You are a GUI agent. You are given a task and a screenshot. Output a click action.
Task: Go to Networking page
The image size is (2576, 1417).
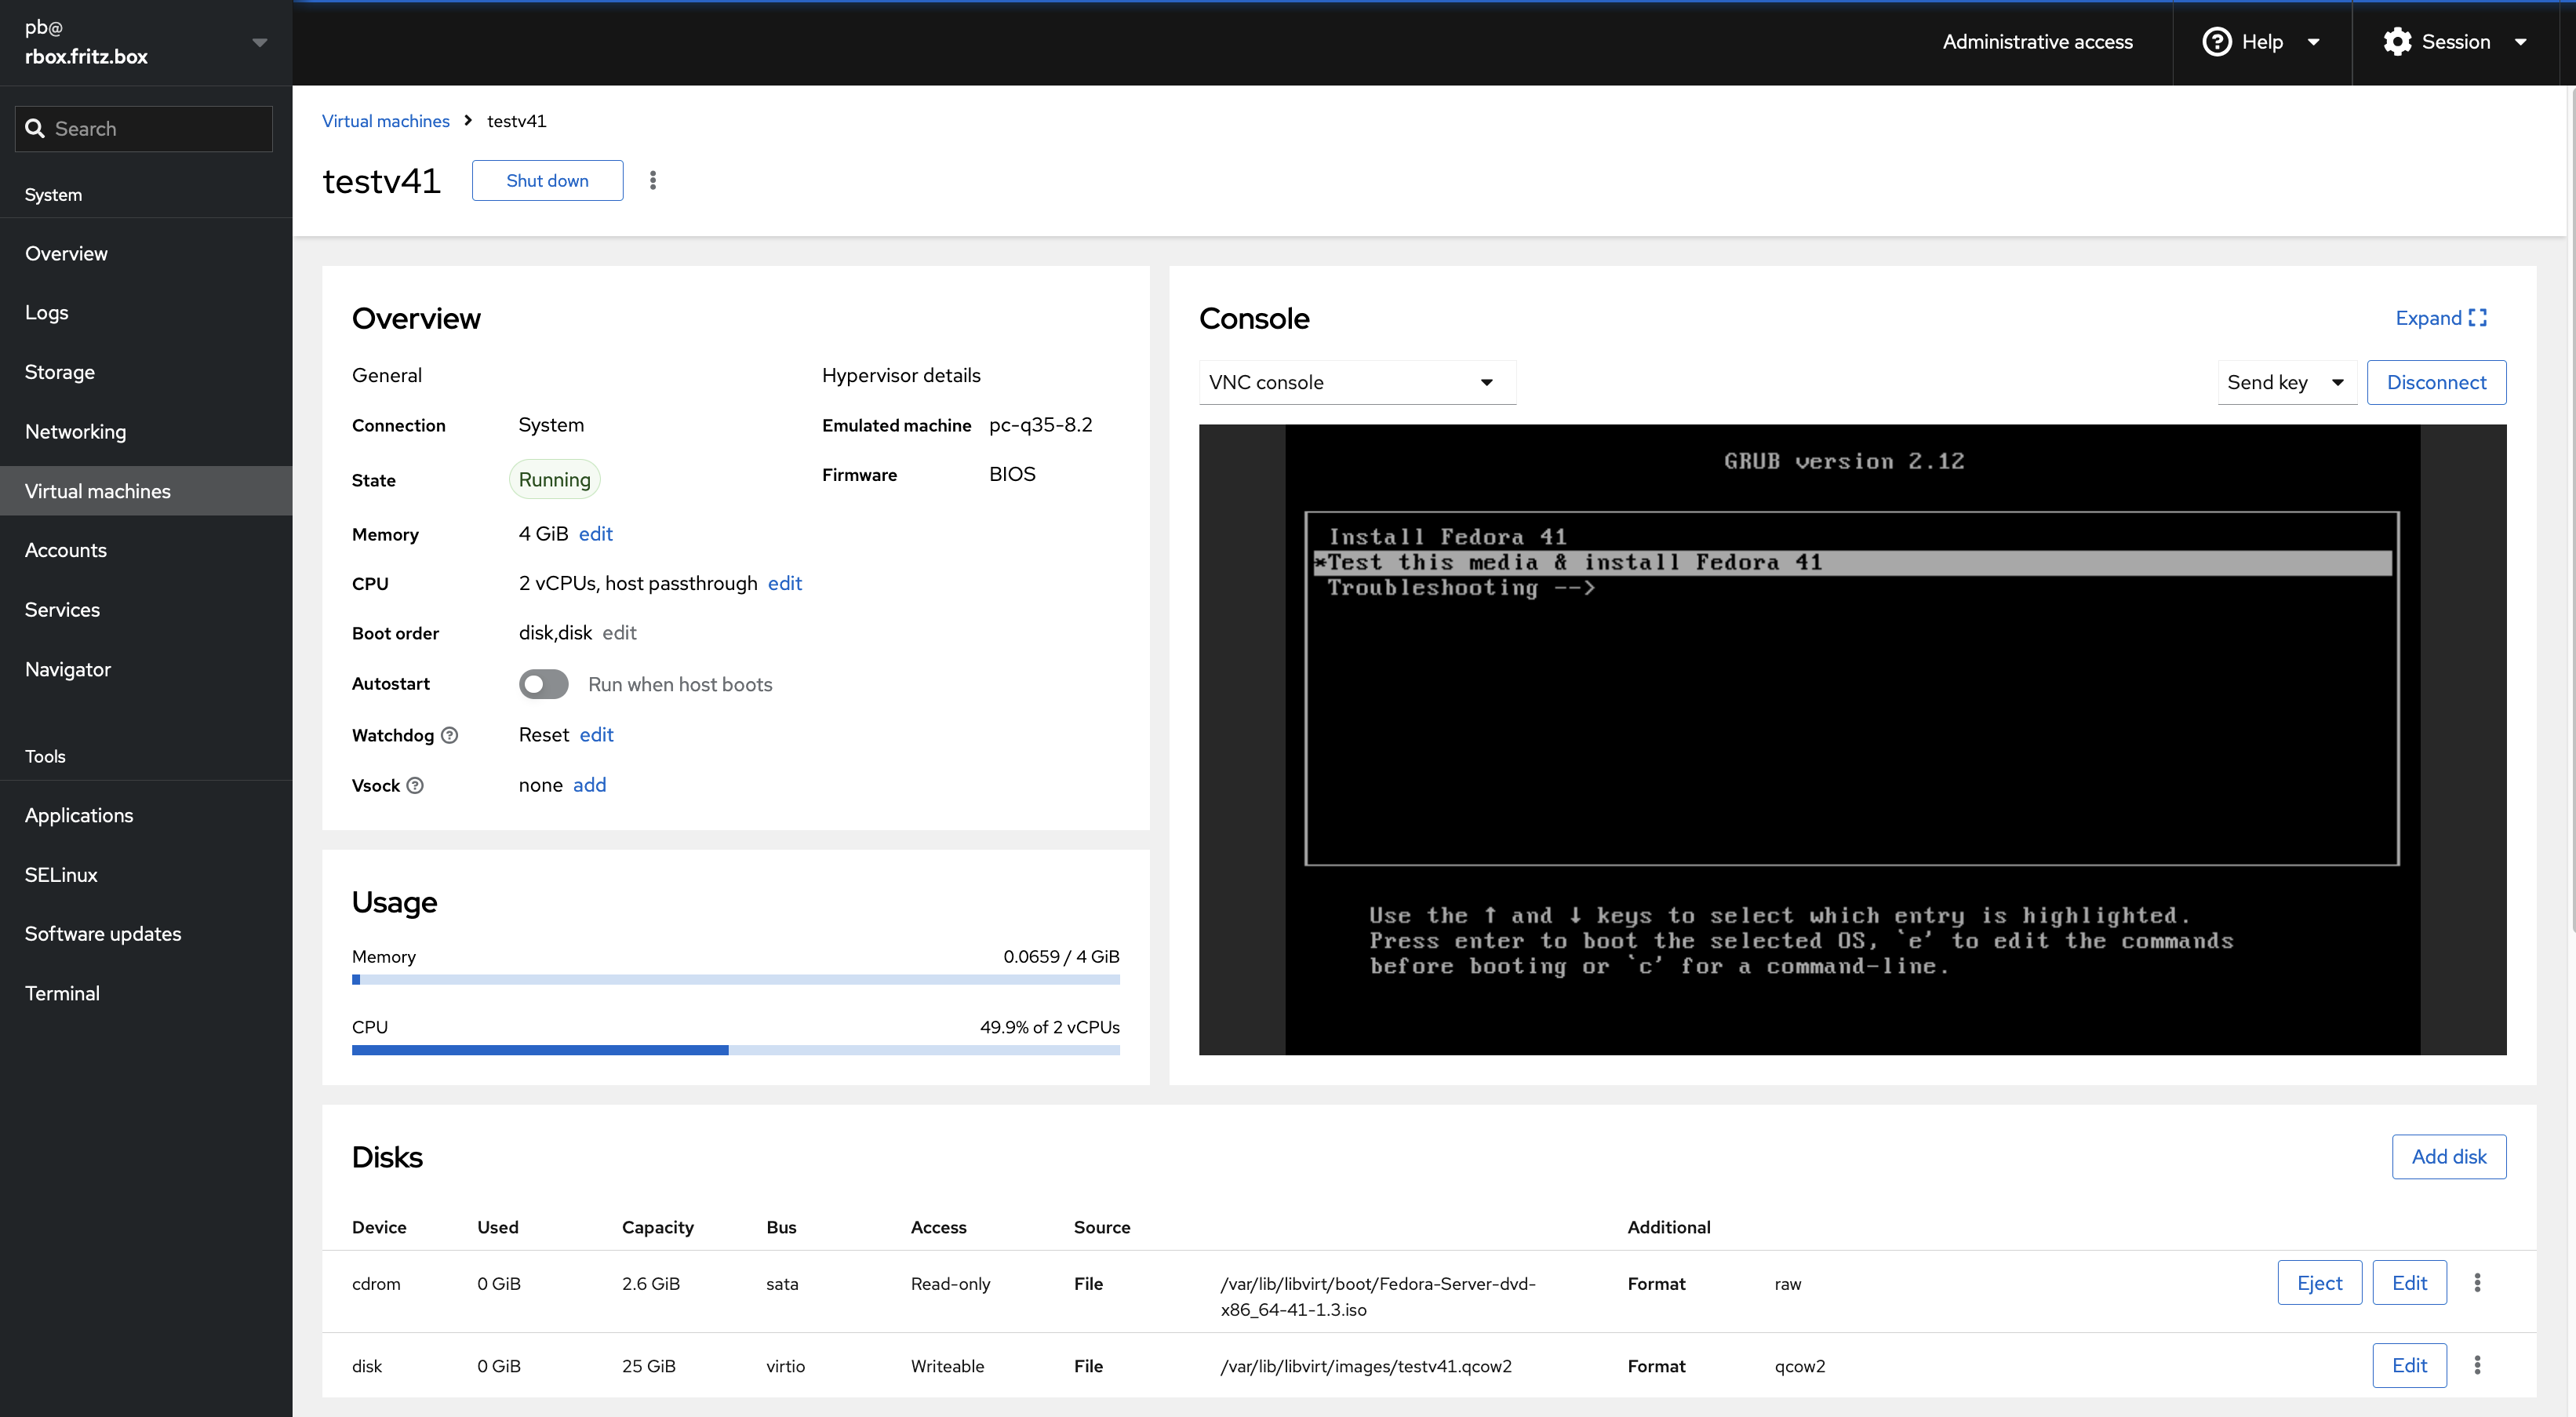tap(146, 432)
